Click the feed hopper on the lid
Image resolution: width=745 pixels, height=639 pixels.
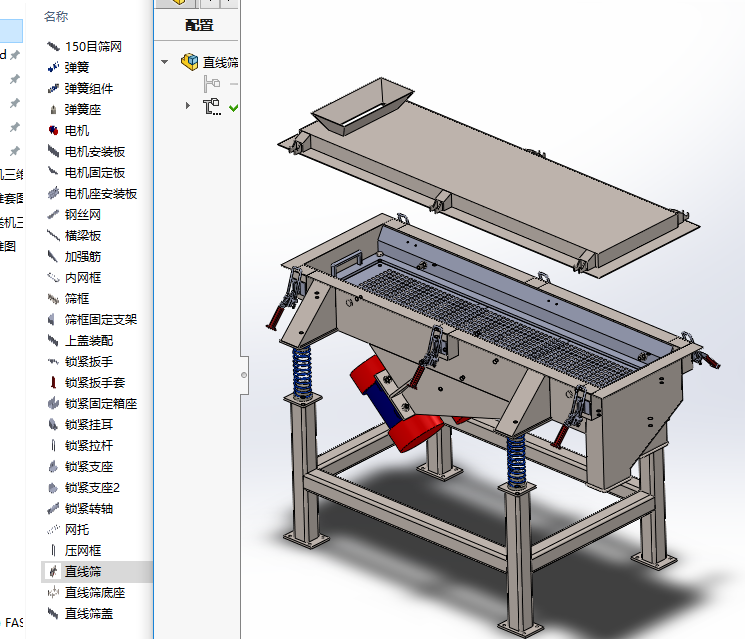click(x=362, y=106)
